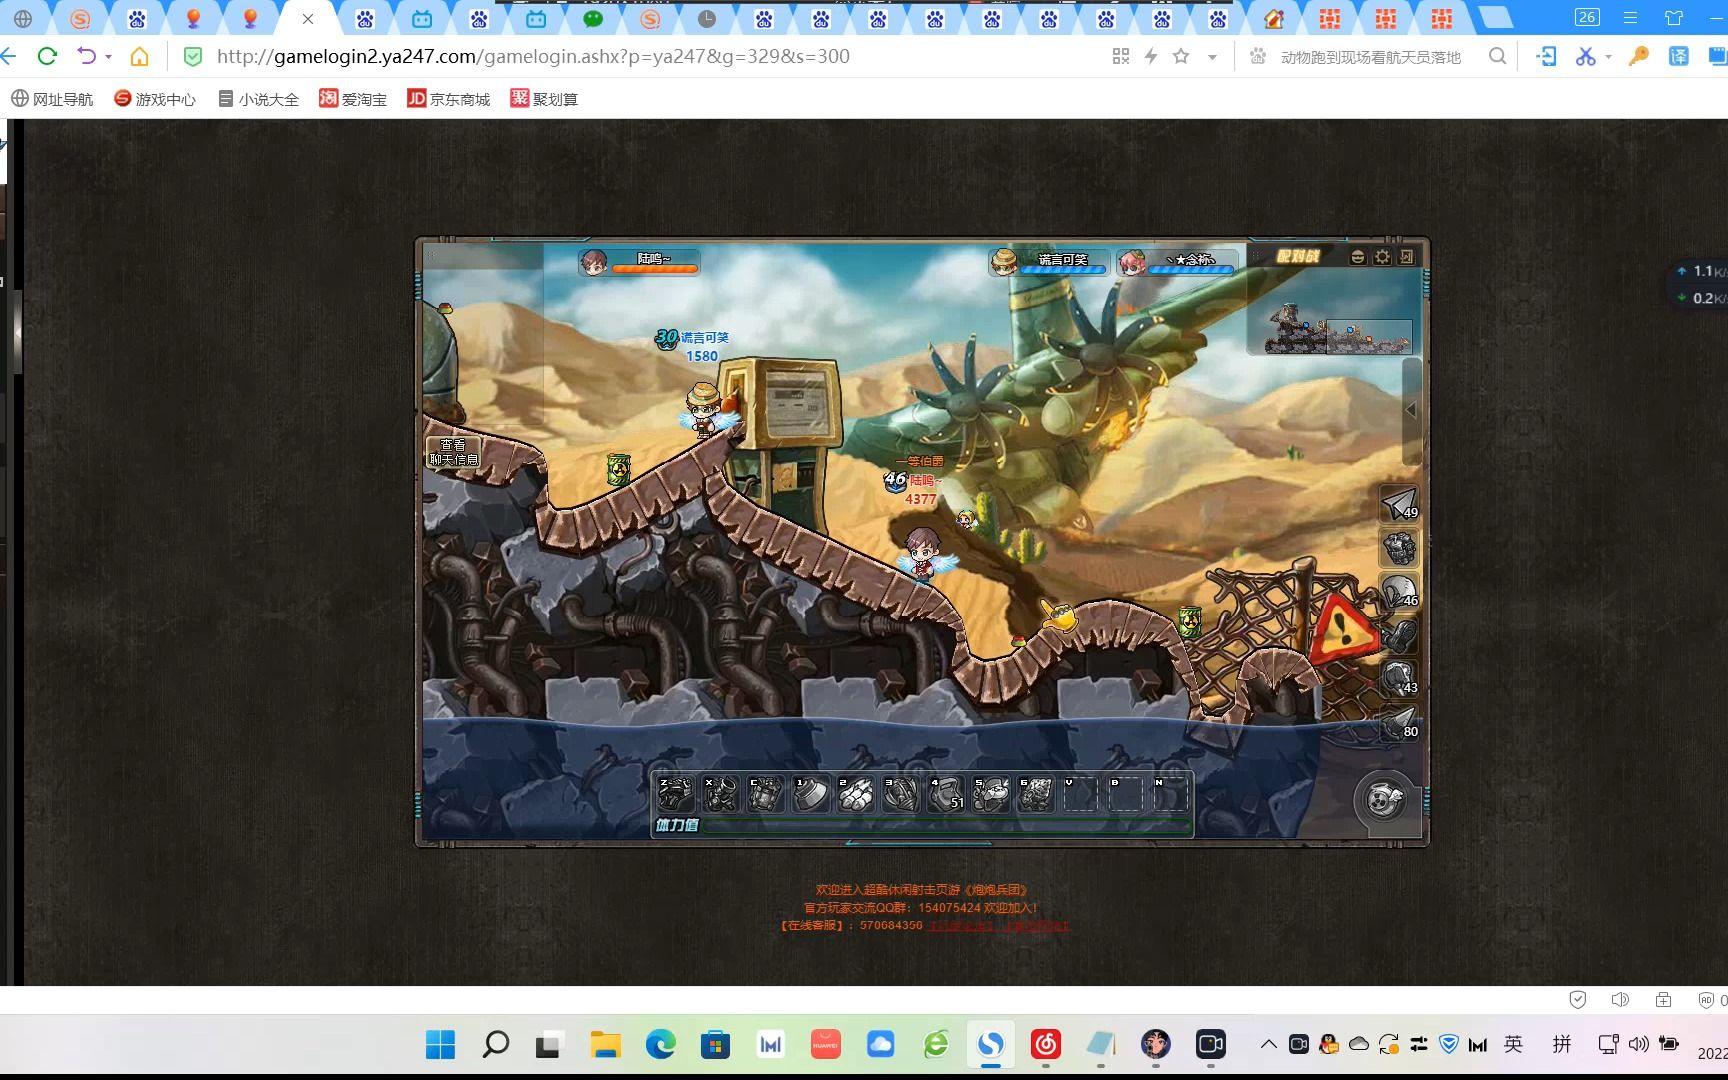Use slot 4 item with count 51
1728x1080 pixels.
point(946,795)
